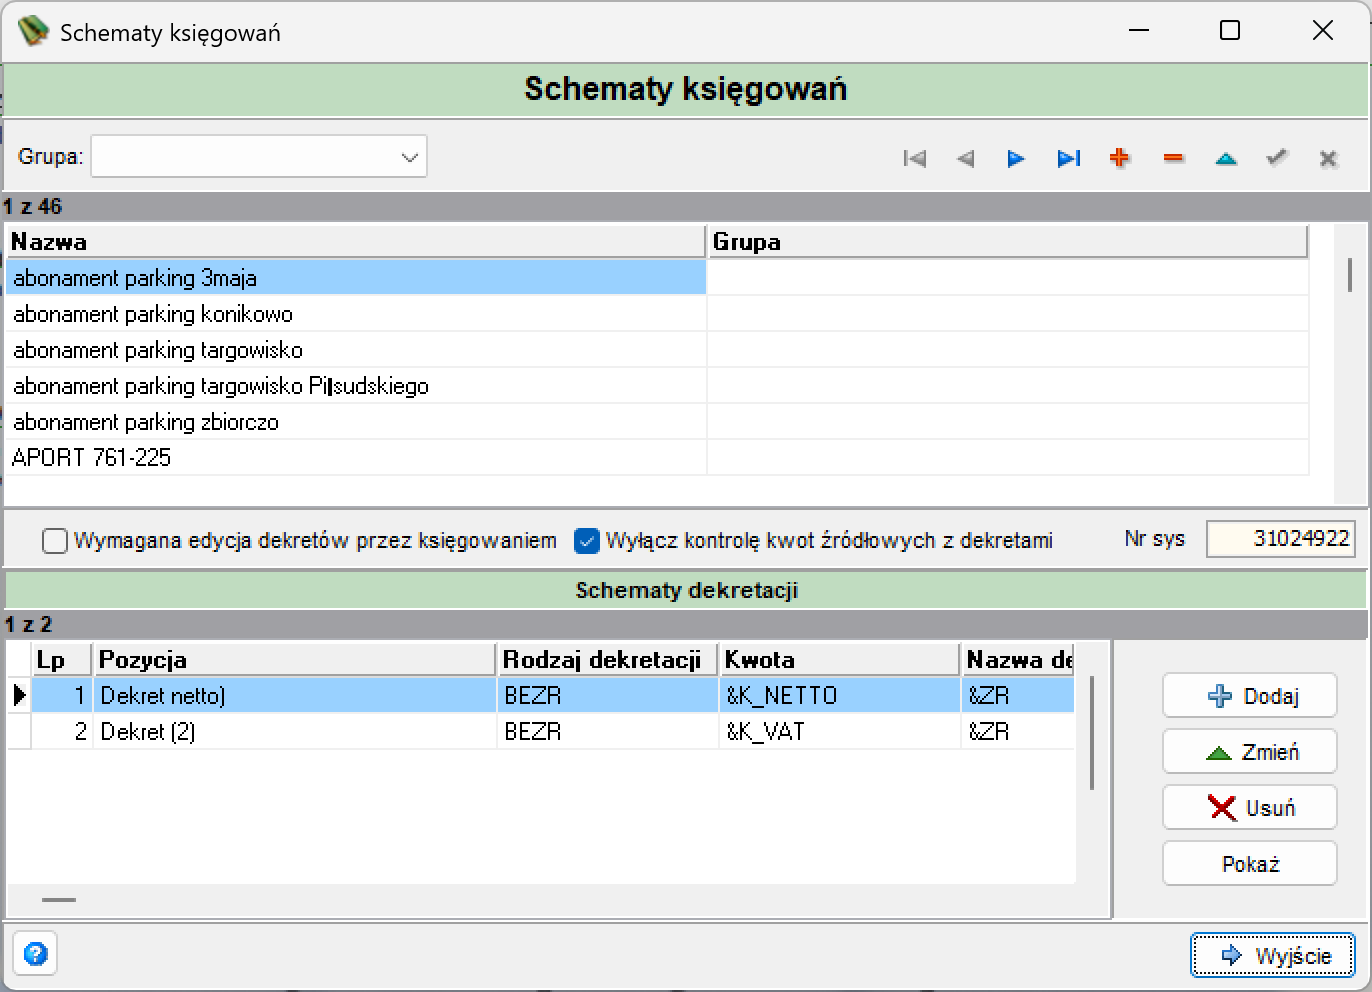Uncheck Wyłącz kontrolę kwot źródłowych checkbox
Screen dimensions: 1372x992
pos(587,541)
